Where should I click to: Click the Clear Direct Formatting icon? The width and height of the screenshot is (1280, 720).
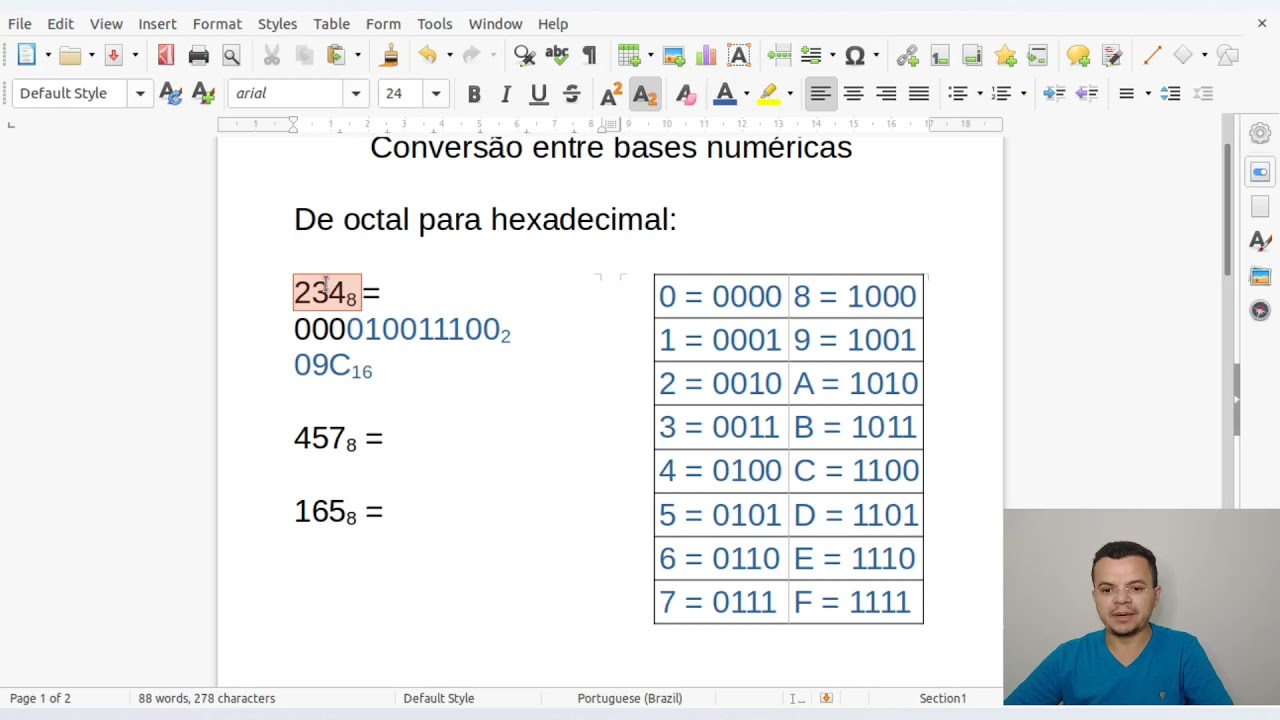[x=685, y=93]
